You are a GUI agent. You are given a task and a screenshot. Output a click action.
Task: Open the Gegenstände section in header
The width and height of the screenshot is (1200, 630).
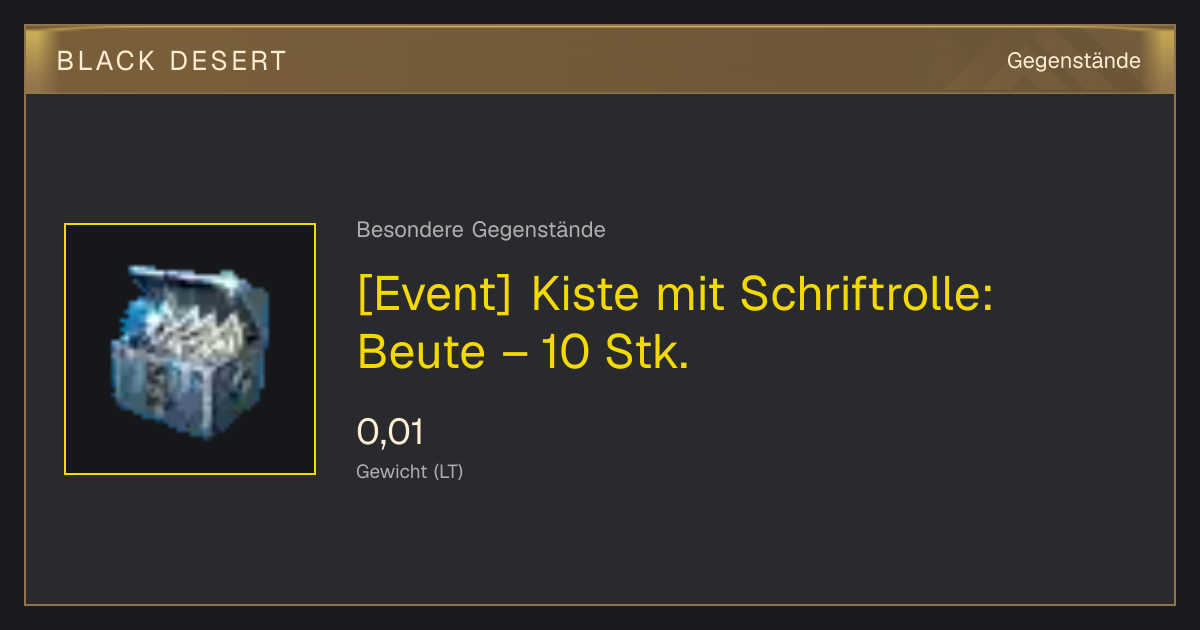[1074, 61]
